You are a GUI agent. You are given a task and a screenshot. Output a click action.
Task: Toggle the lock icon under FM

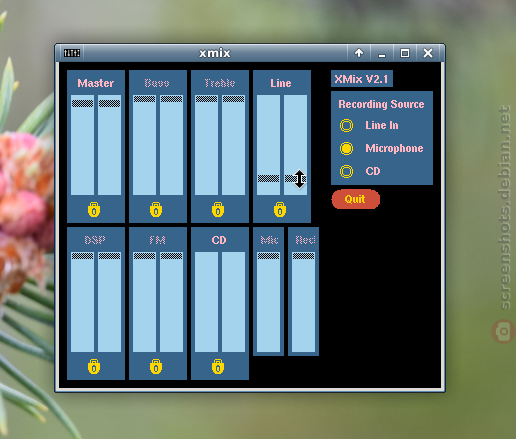click(x=156, y=367)
